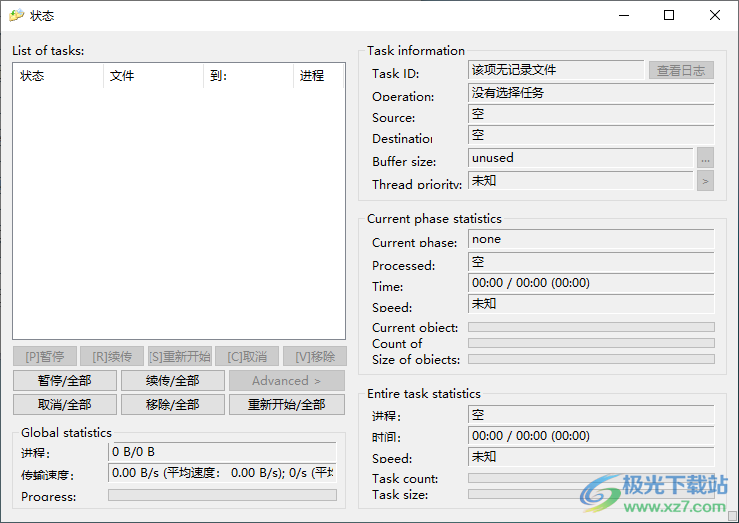This screenshot has width=739, height=523.
Task: Close the 状态 window
Action: pos(714,15)
